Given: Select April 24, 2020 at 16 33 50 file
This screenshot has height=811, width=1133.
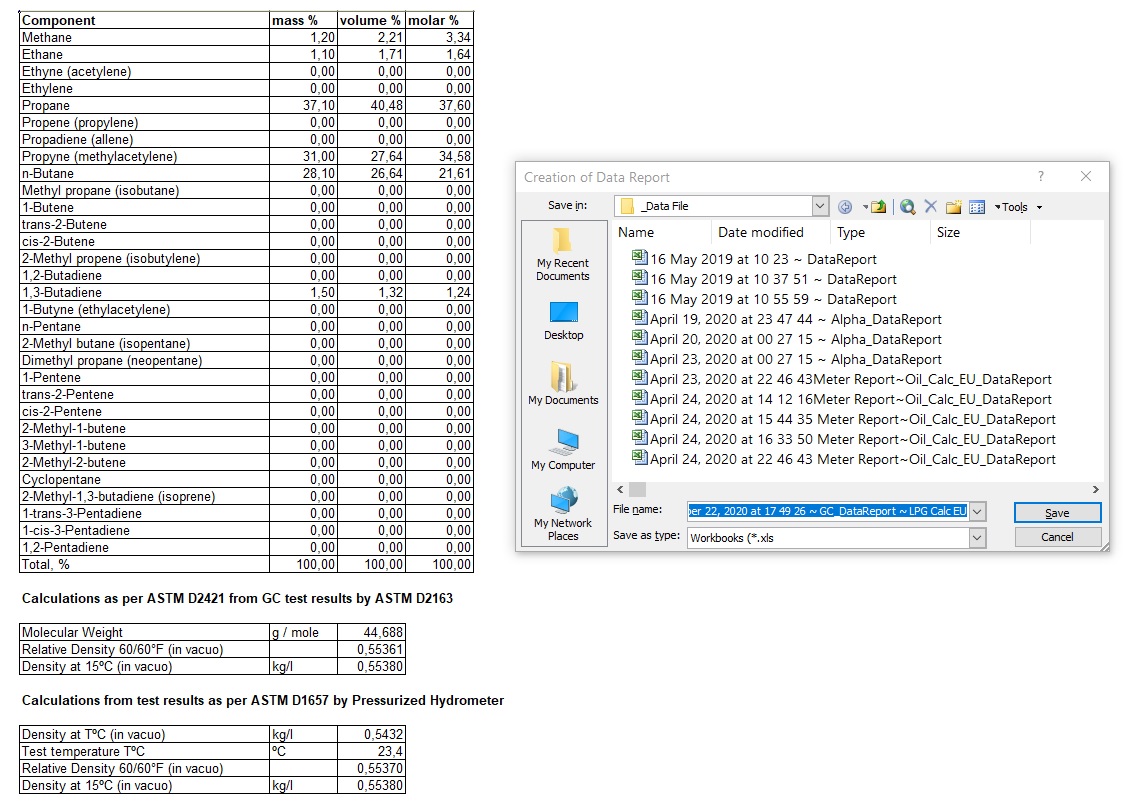Looking at the screenshot, I should (x=844, y=439).
